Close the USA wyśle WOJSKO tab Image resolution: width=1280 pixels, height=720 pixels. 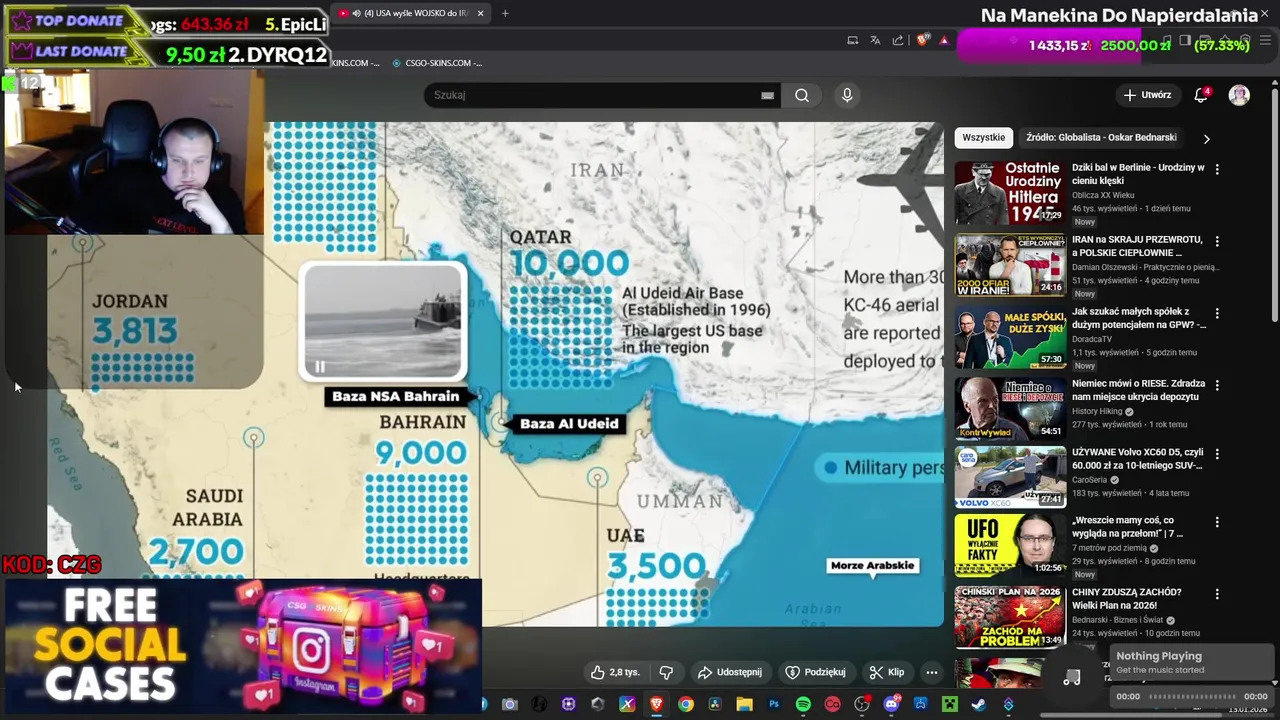pyautogui.click(x=480, y=13)
